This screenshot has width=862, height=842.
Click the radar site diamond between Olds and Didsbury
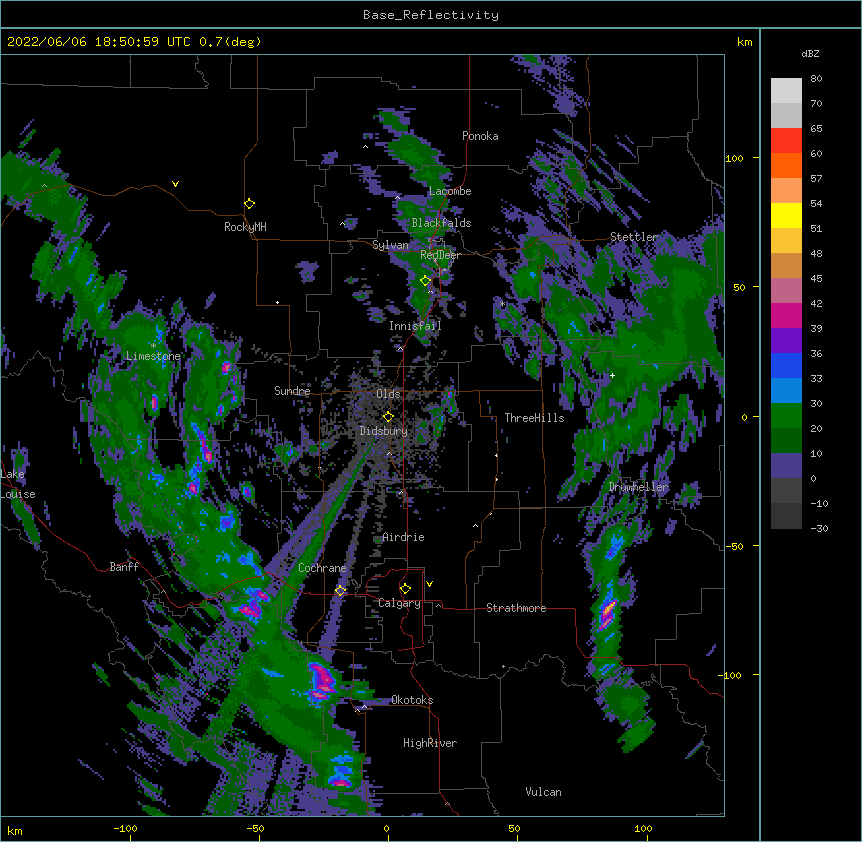click(x=388, y=417)
